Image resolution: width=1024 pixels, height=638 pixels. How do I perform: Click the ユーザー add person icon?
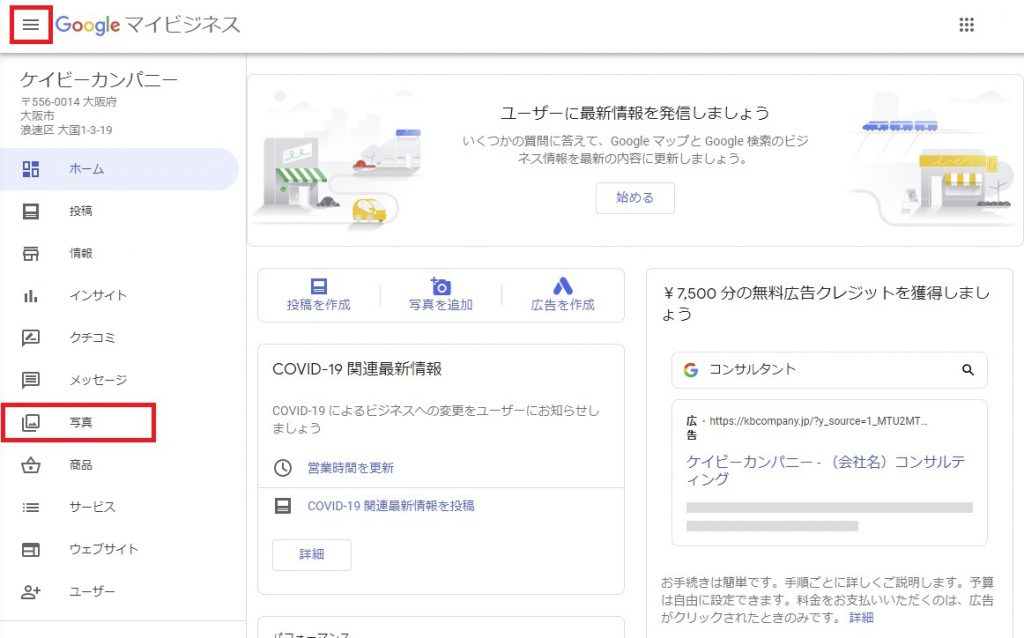pyautogui.click(x=31, y=592)
